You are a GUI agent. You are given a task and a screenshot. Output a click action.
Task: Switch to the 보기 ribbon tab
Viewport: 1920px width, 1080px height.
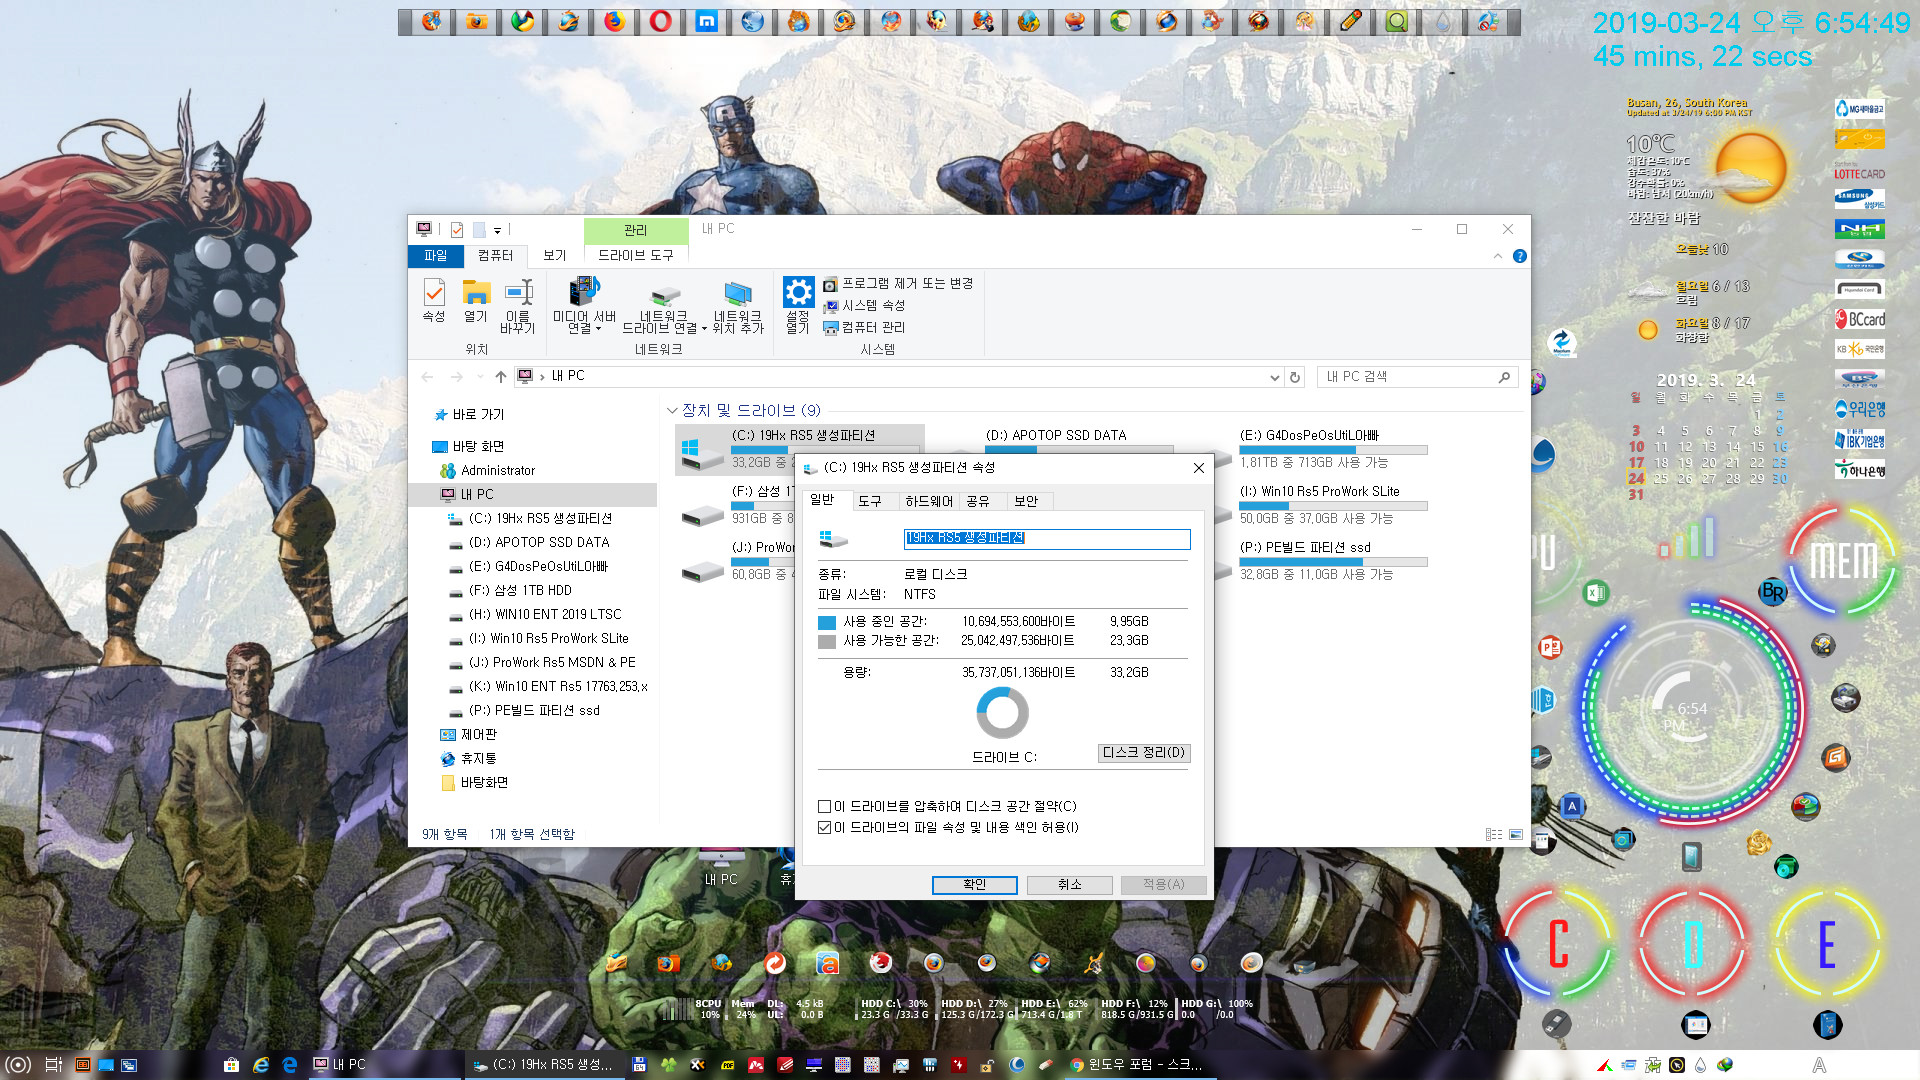[x=555, y=256]
